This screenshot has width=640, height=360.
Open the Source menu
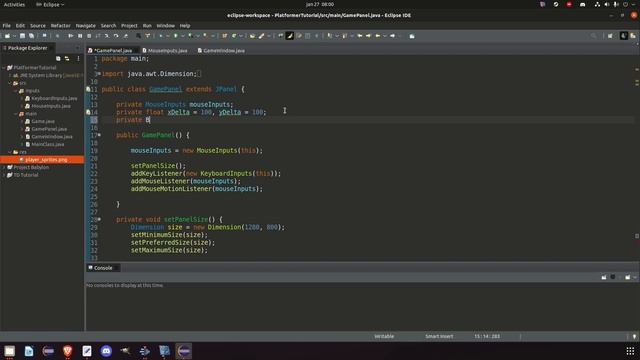coord(38,25)
